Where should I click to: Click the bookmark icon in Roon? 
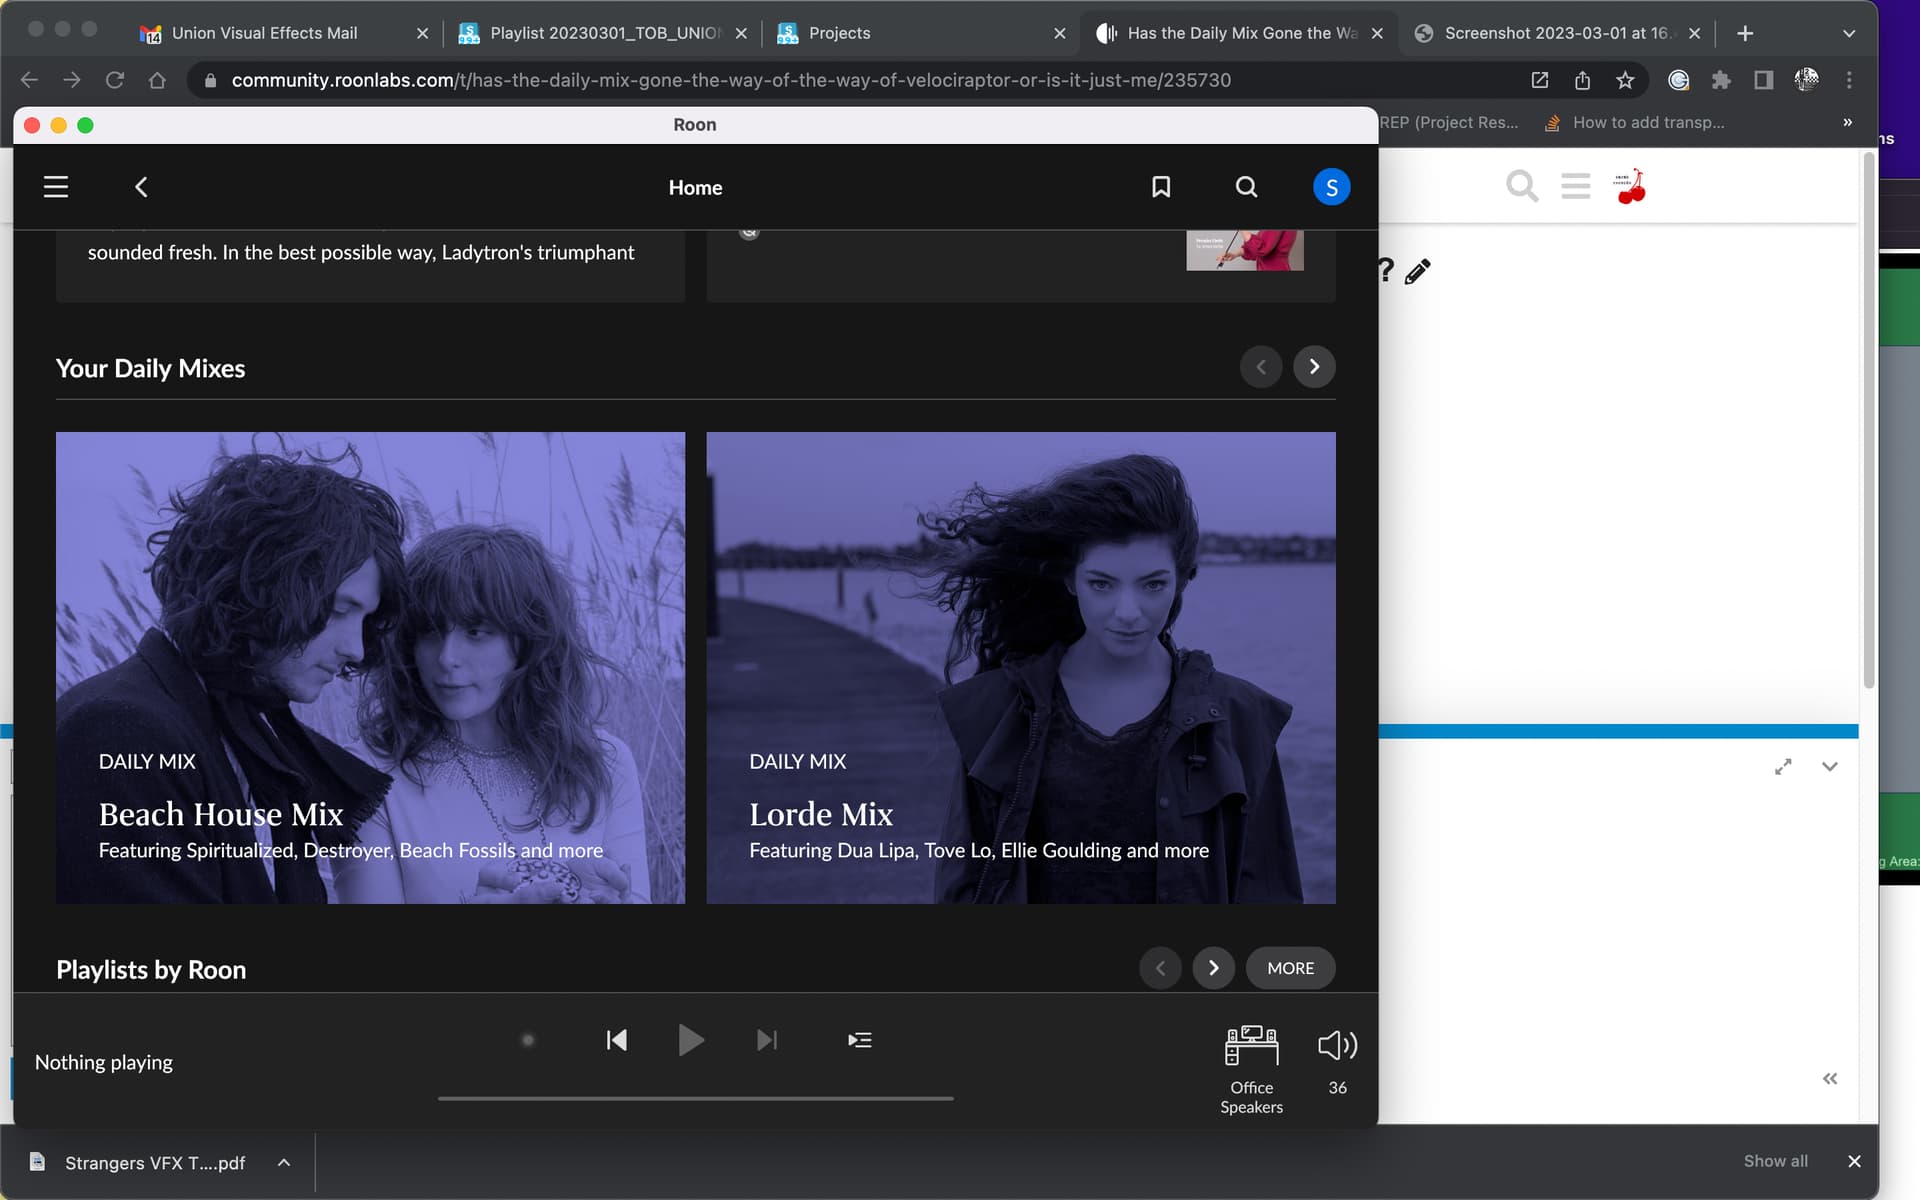[x=1160, y=187]
